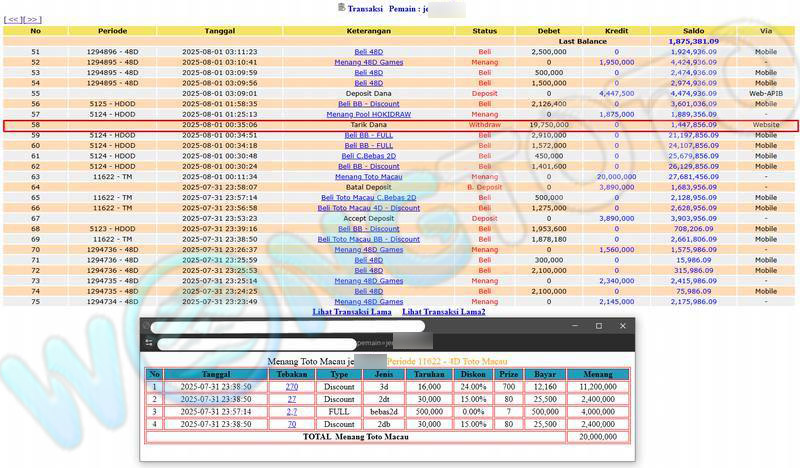Open Tebakan 2-7 link in popup row 3

(x=291, y=411)
